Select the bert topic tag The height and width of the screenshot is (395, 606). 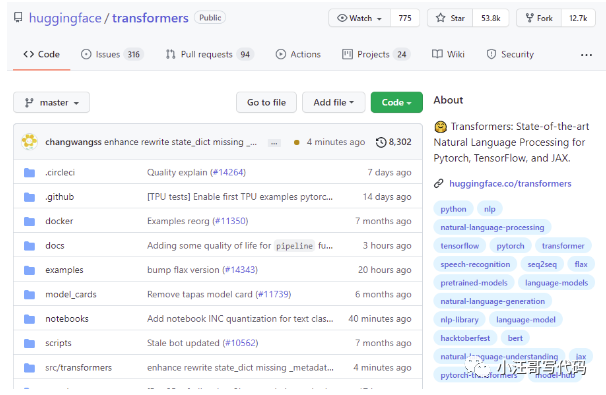click(x=515, y=338)
